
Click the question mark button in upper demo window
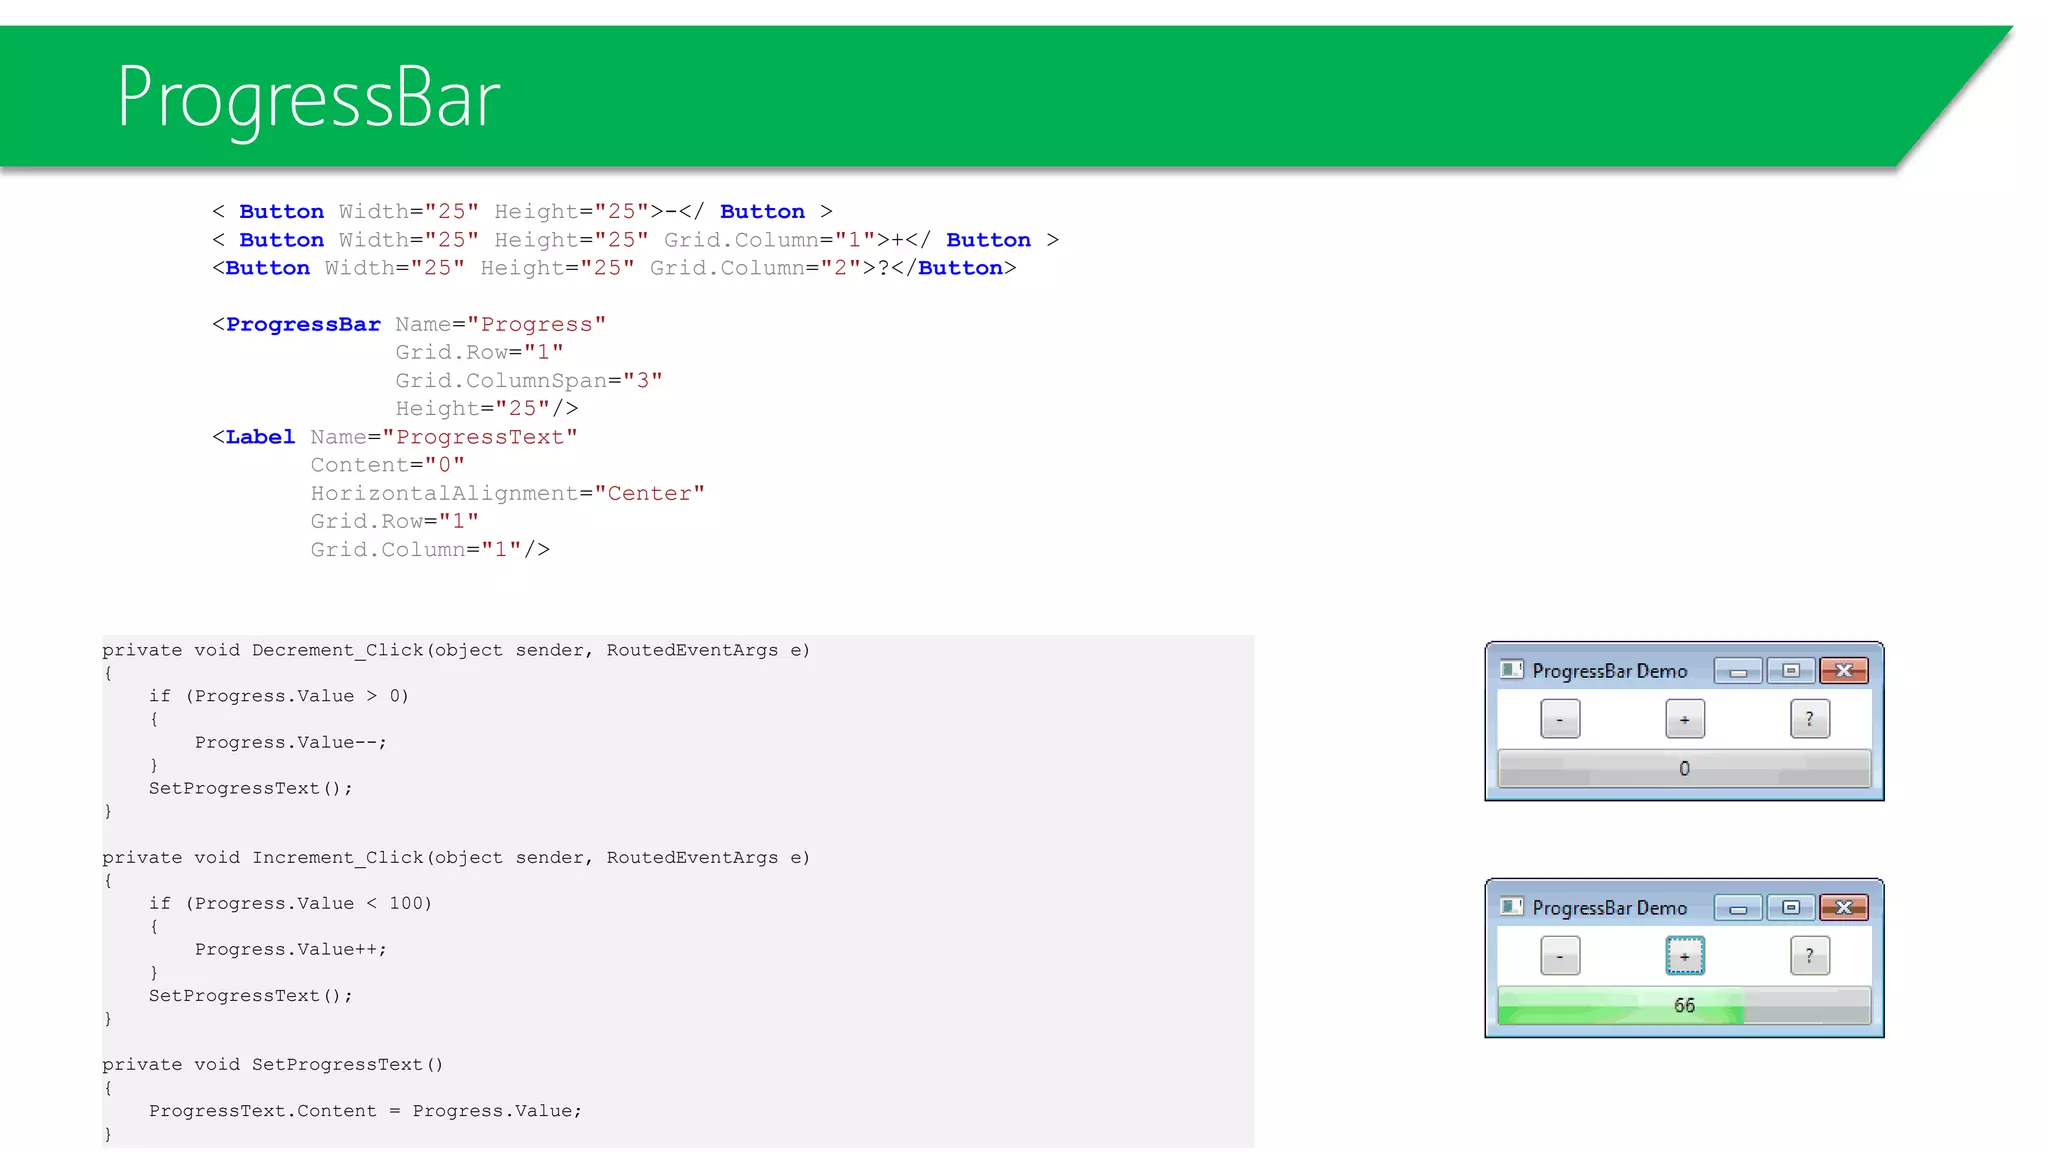tap(1810, 719)
